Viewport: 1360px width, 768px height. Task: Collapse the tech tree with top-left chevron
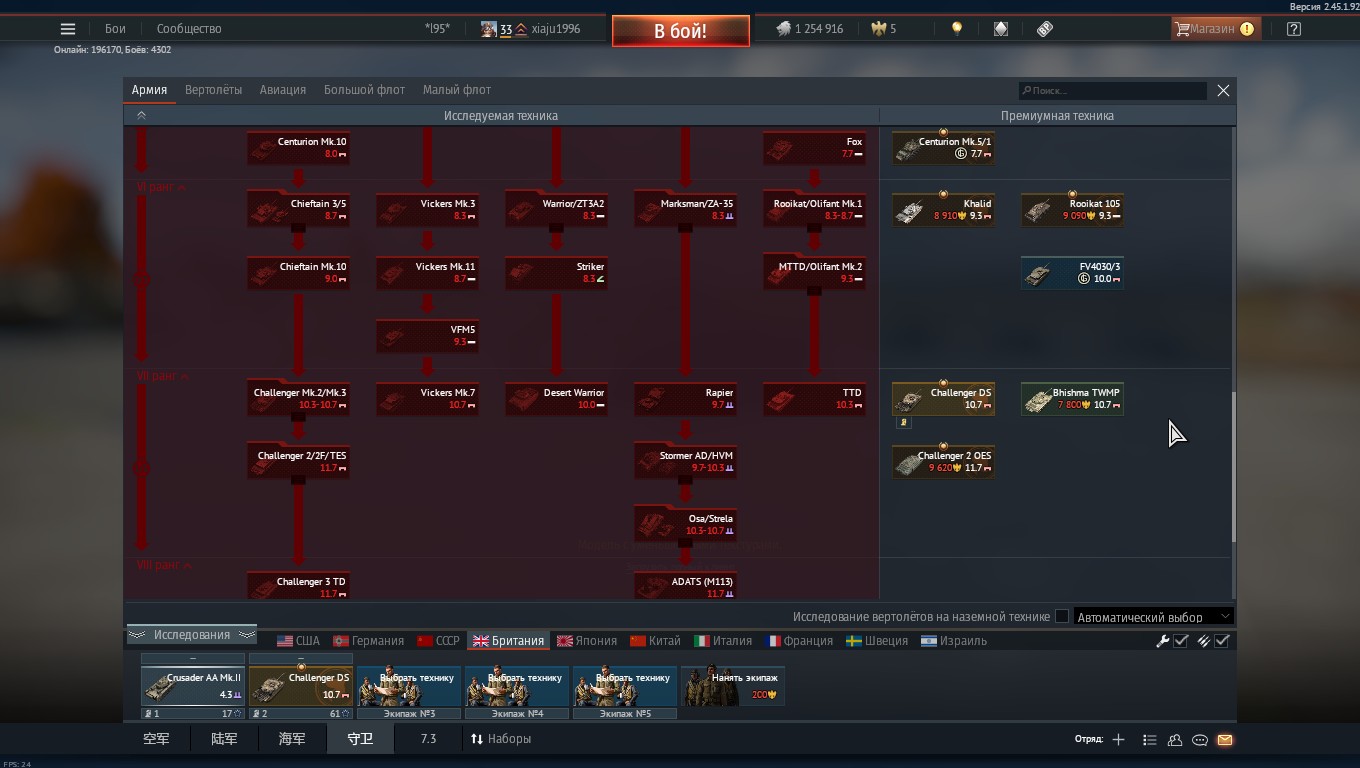tap(141, 116)
